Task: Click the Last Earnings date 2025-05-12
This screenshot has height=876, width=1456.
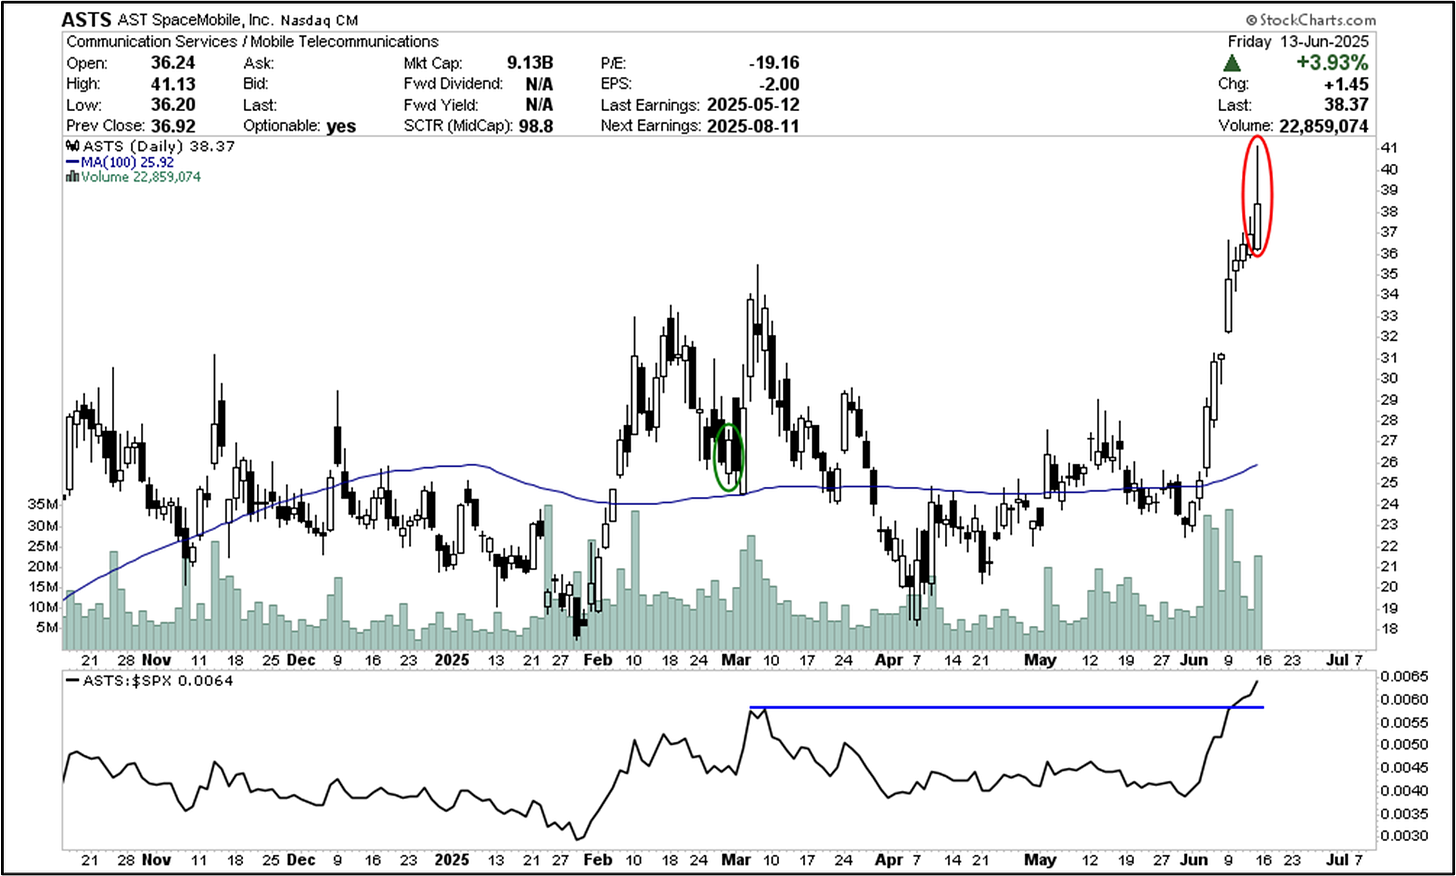Action: (x=753, y=105)
